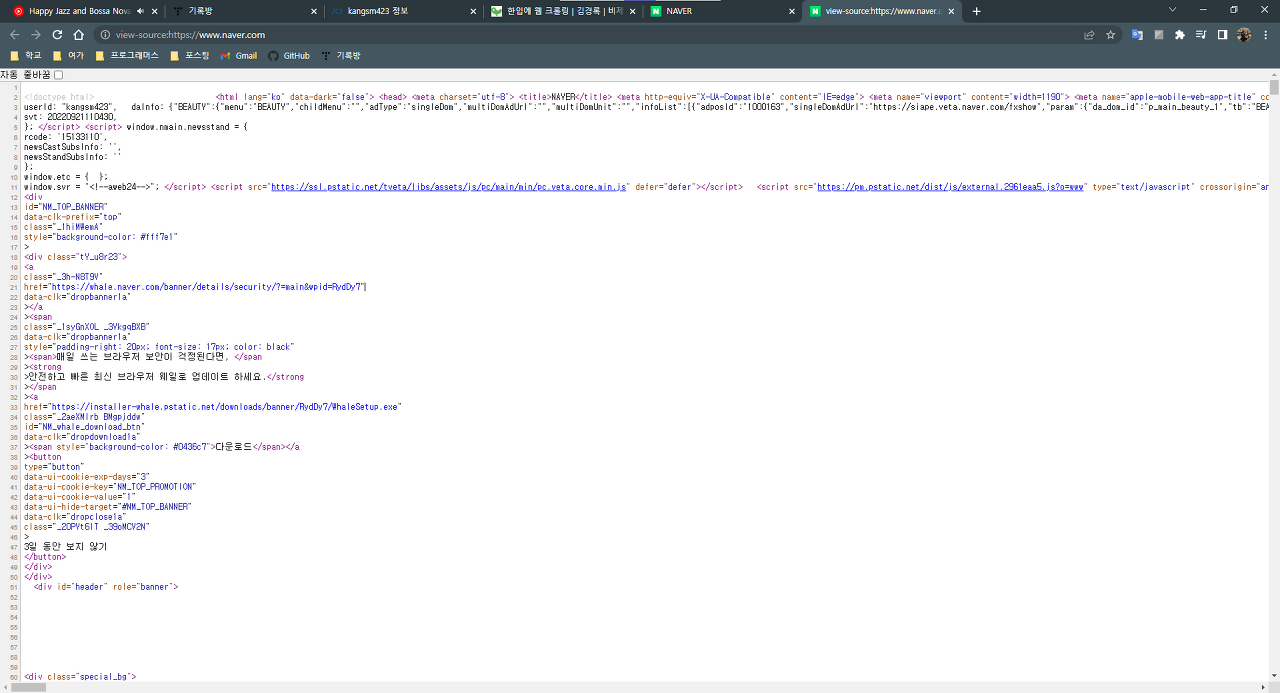1280x693 pixels.
Task: Go back with the browser back arrow
Action: (14, 34)
